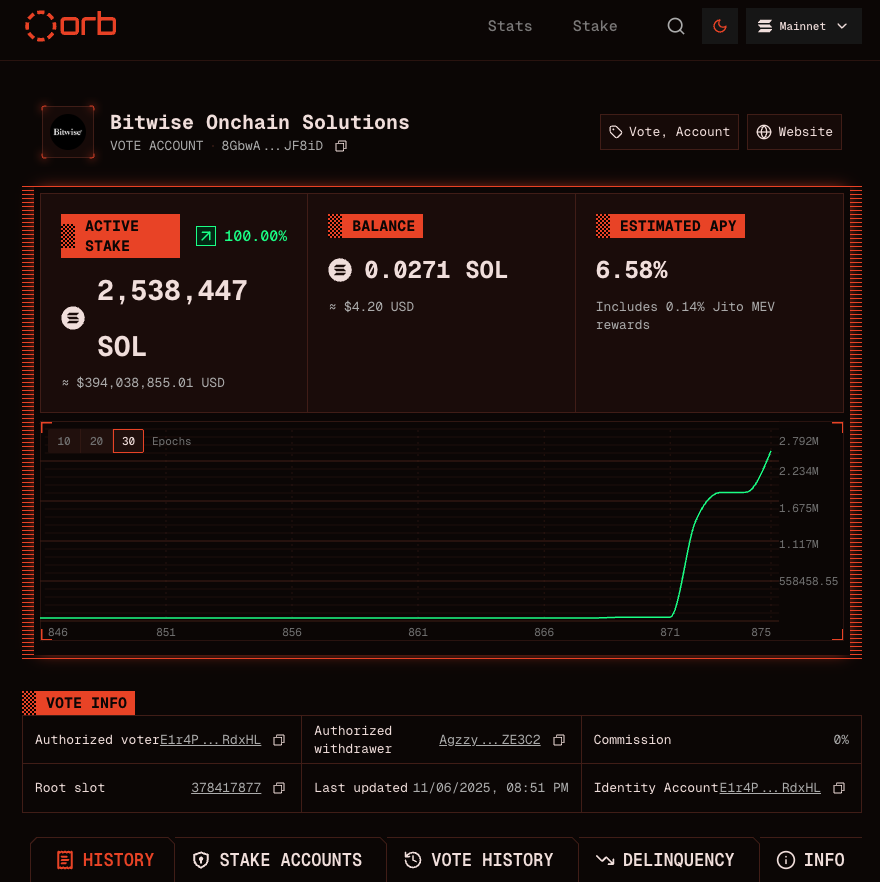Open the Mainnet network dropdown

point(803,26)
